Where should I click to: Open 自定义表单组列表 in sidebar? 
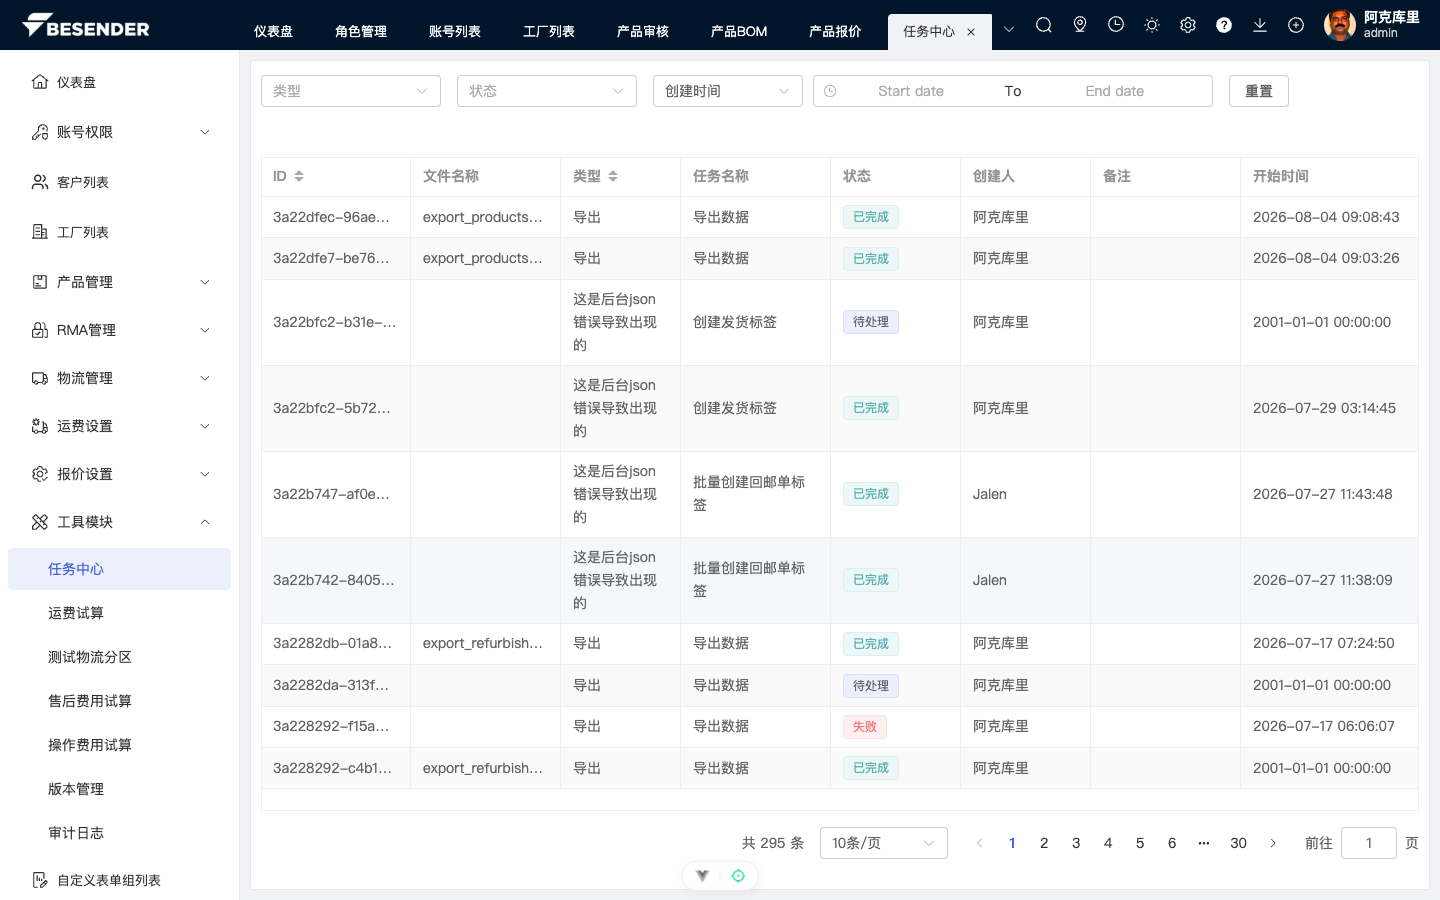[x=120, y=880]
